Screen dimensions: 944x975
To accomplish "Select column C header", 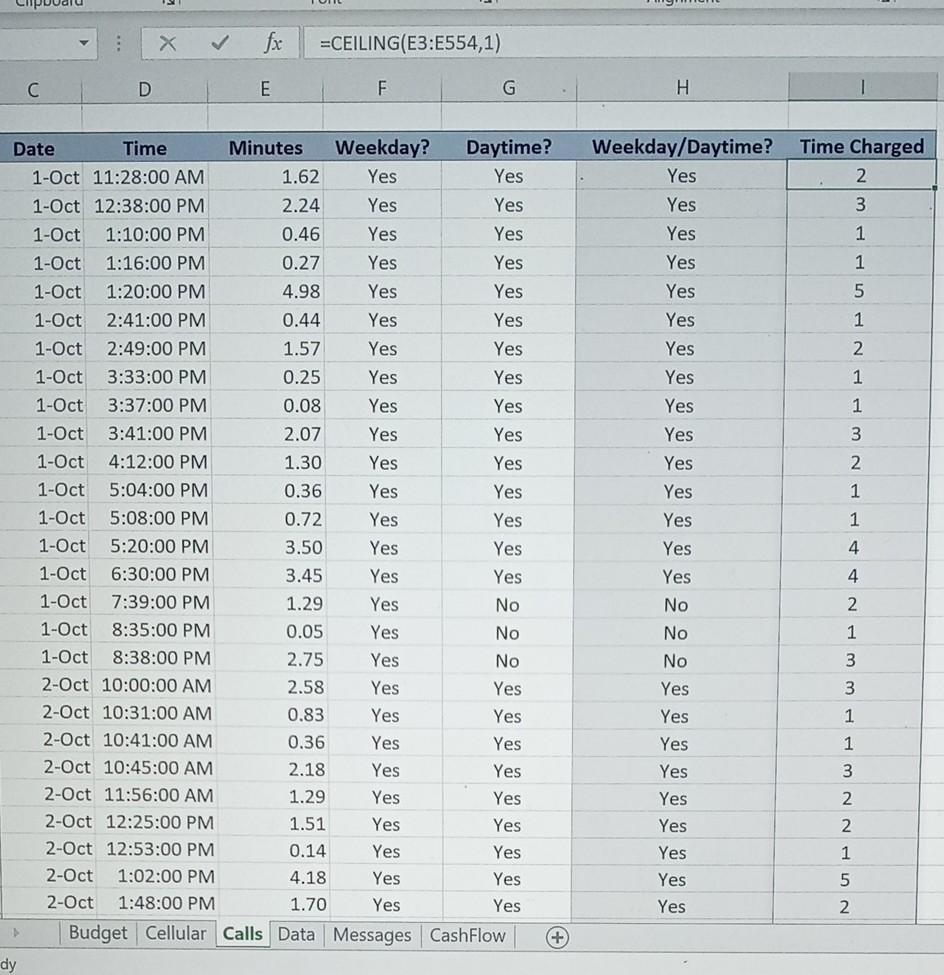I will [33, 89].
